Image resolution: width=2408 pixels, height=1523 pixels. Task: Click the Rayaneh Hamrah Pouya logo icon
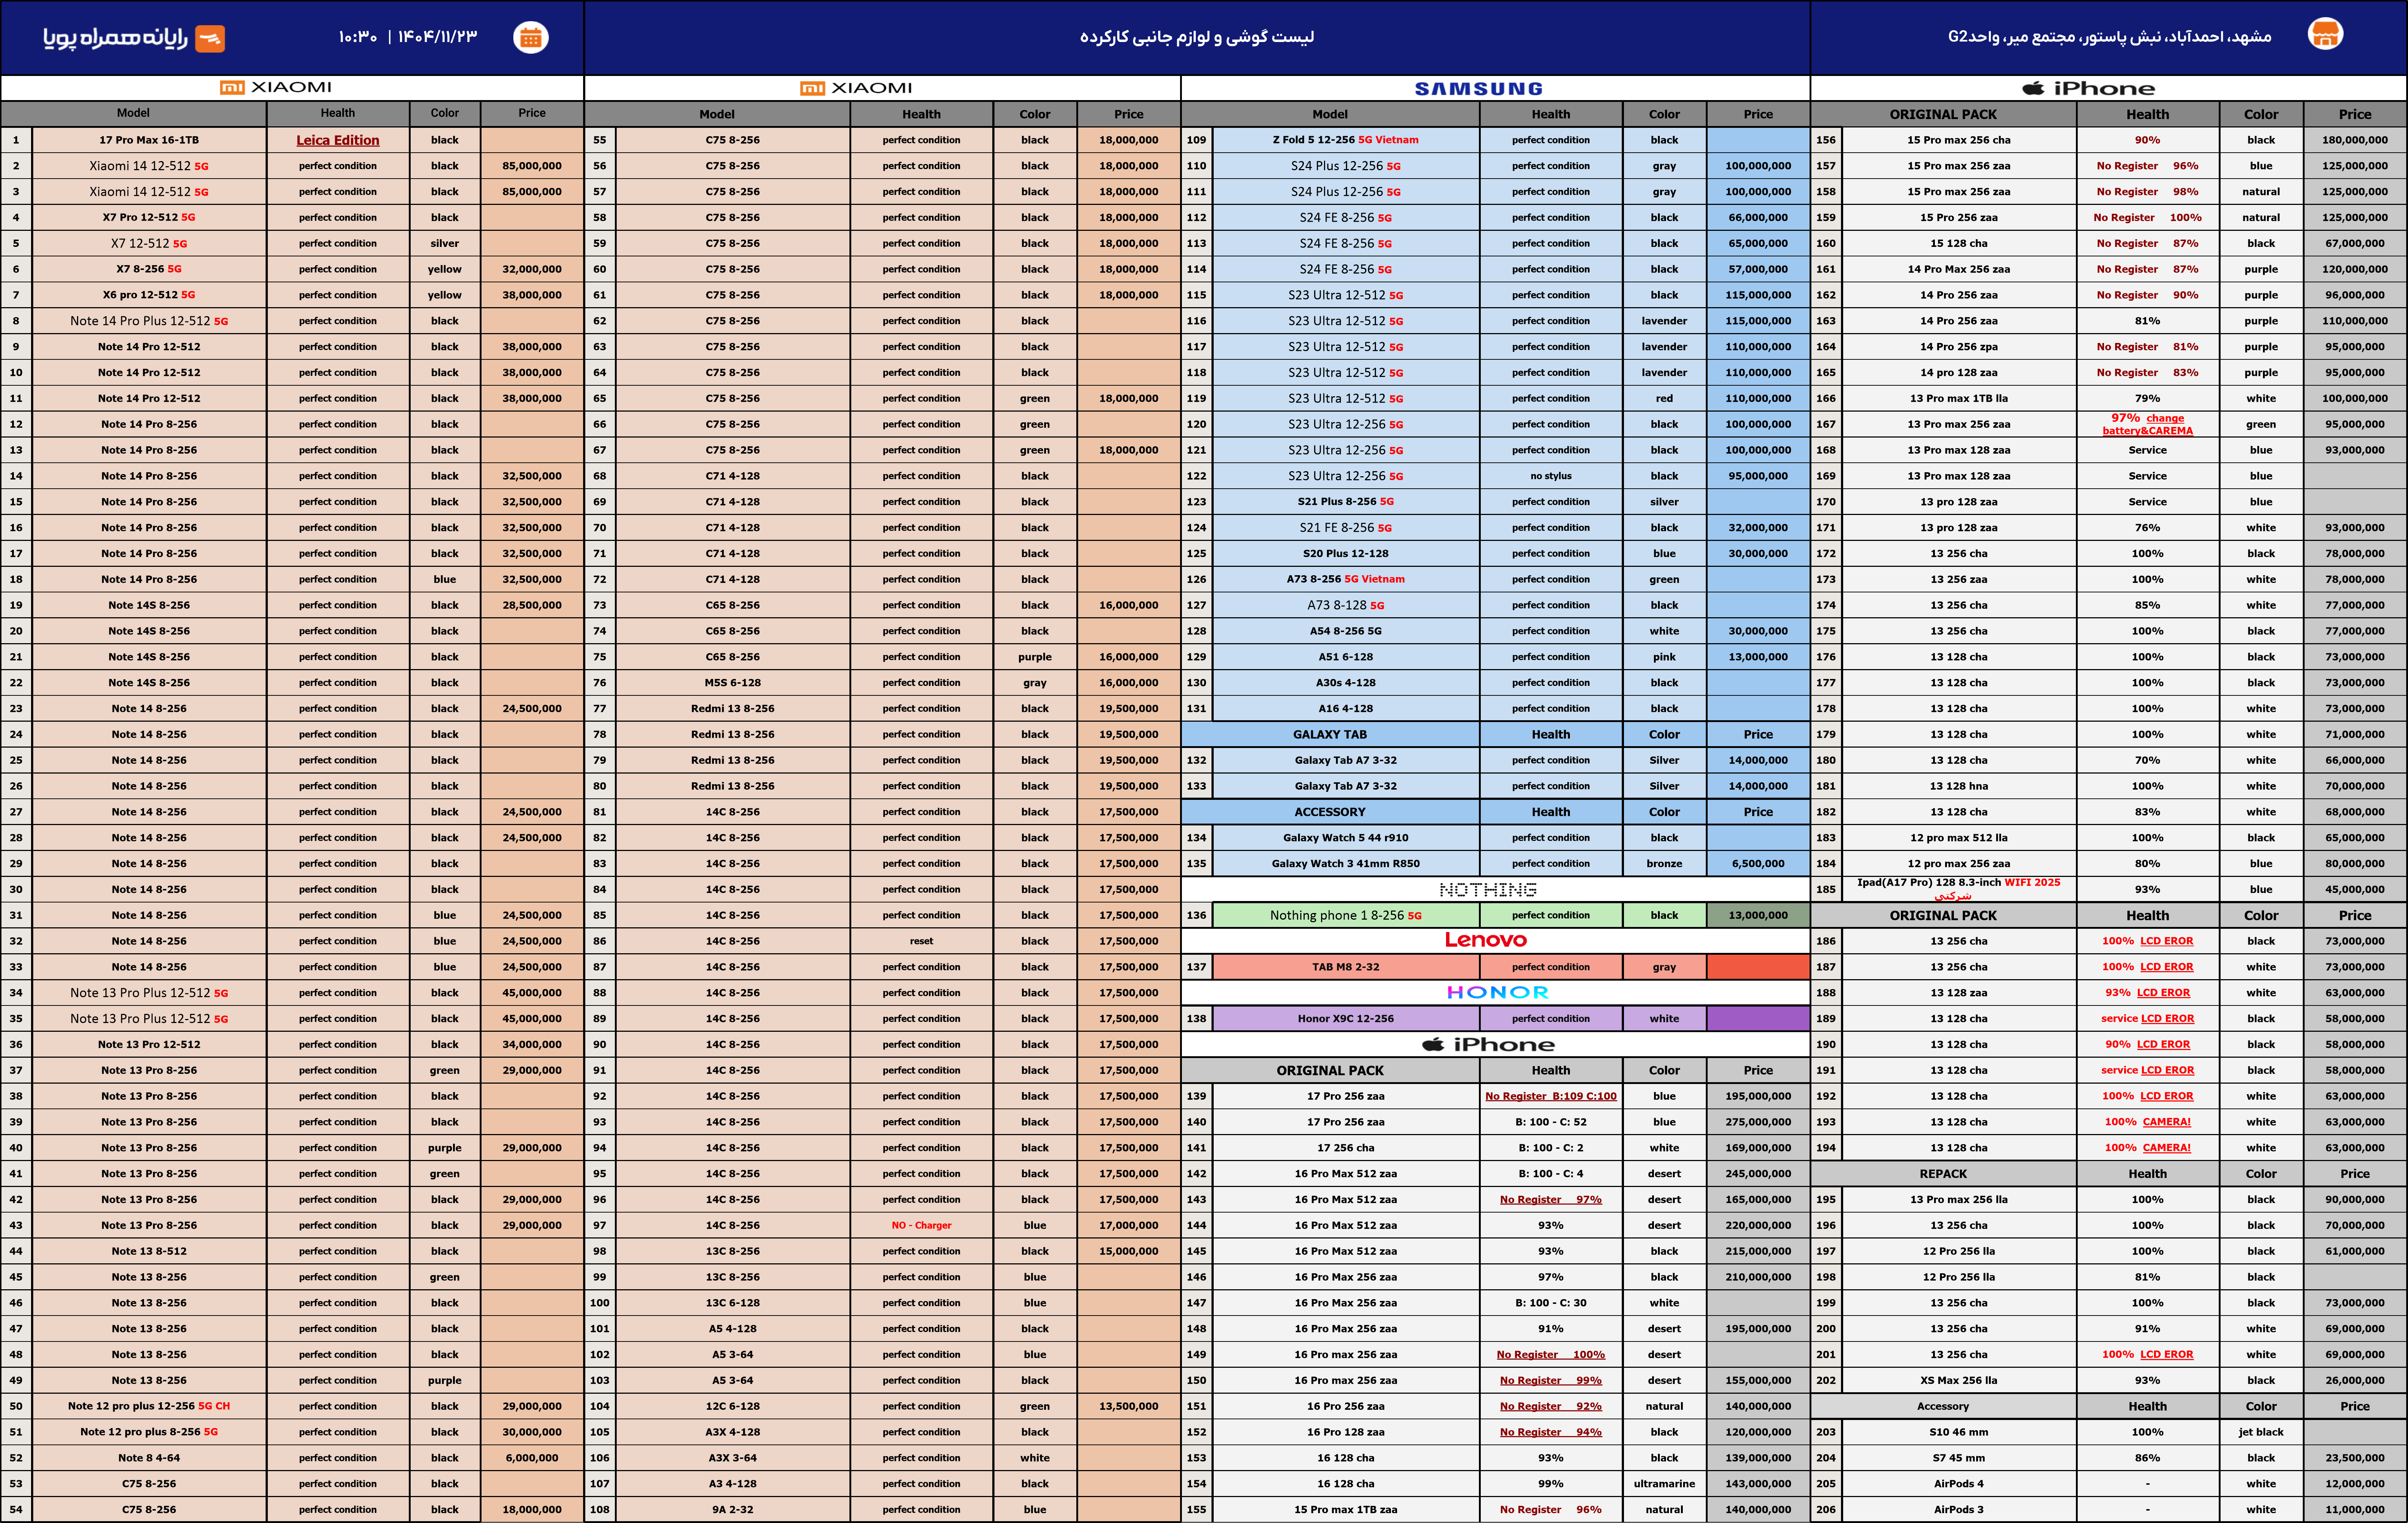(x=210, y=38)
